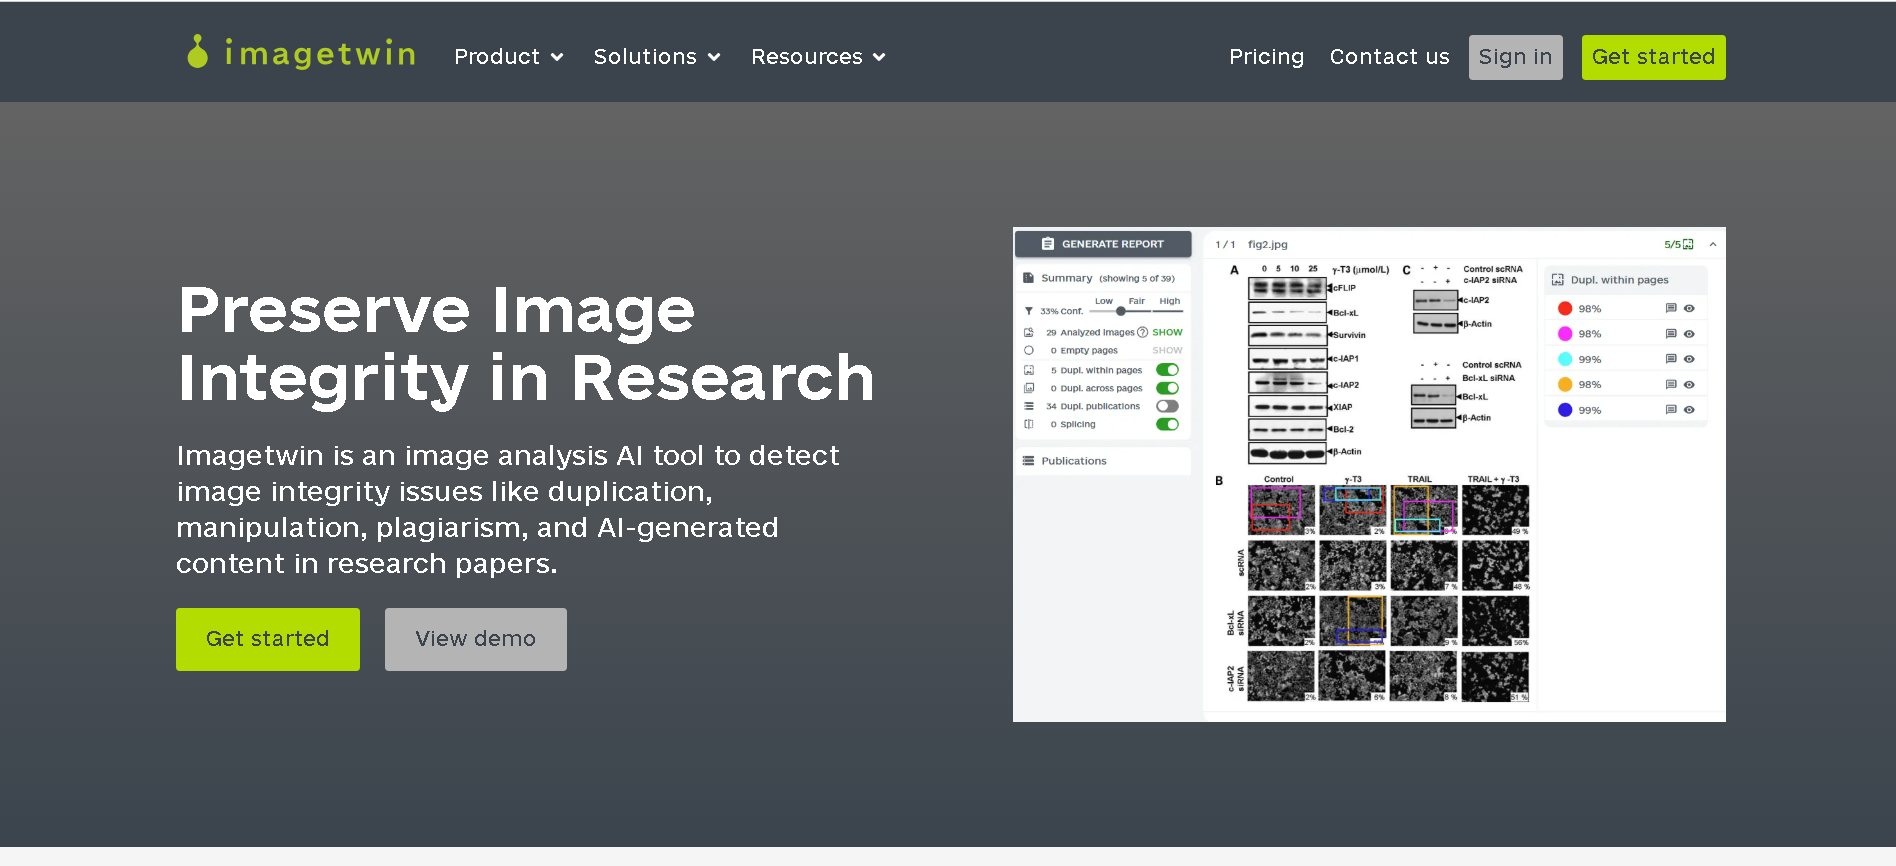1896x866 pixels.
Task: Click the confidence filter funnel icon
Action: (1028, 311)
